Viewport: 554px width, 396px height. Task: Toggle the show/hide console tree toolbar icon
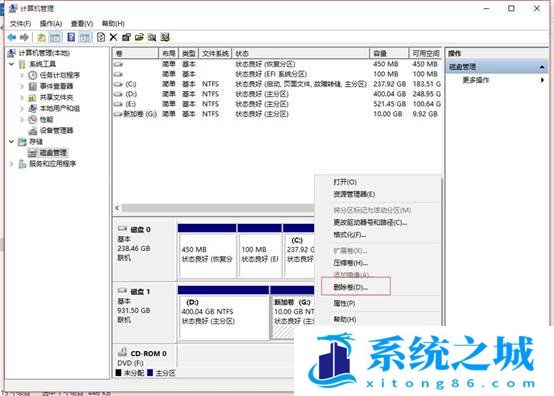point(54,37)
